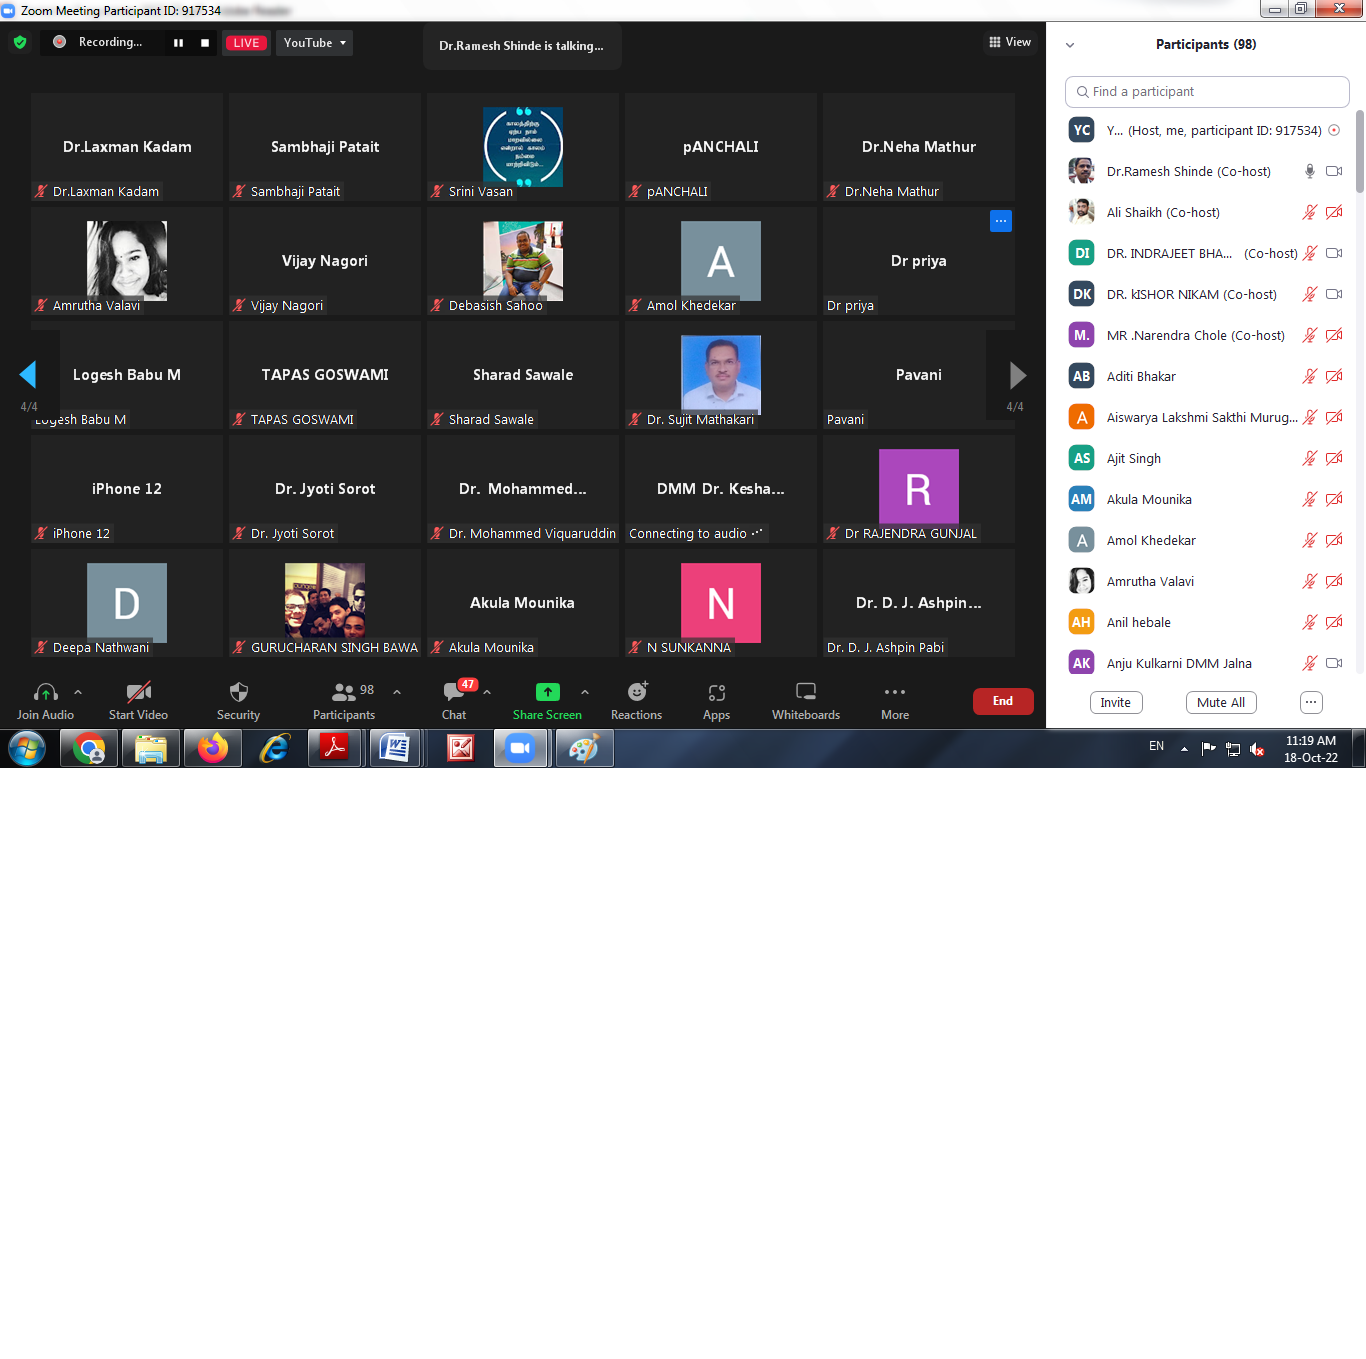Click Ali Shaikh video-off icon
This screenshot has height=1359, width=1366.
(x=1334, y=212)
